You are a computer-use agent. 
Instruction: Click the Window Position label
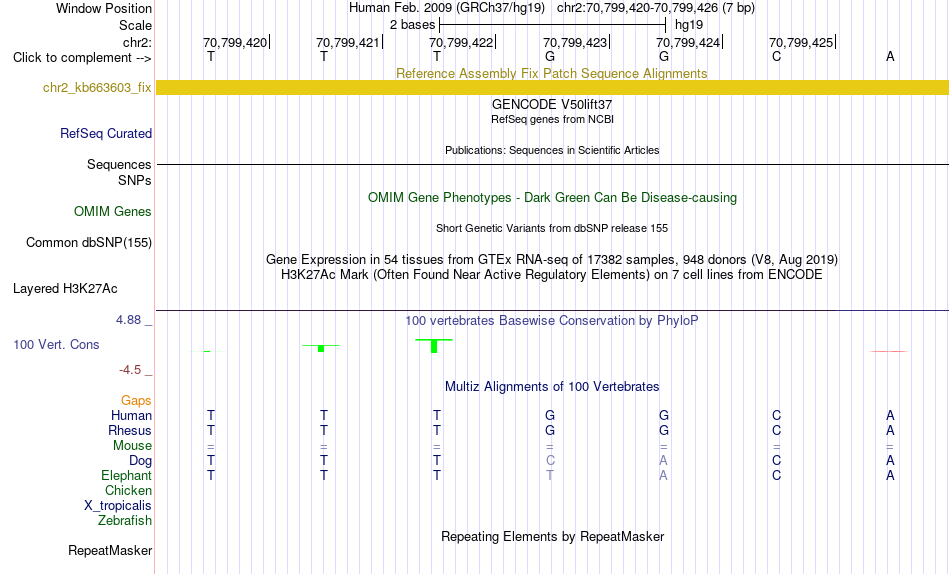104,8
